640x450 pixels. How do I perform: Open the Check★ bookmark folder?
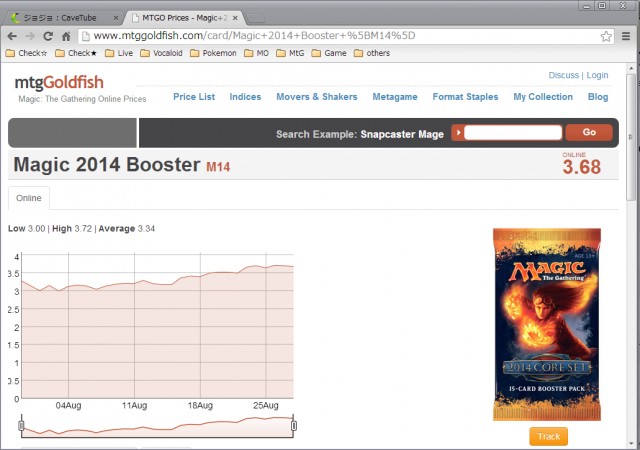coord(76,53)
